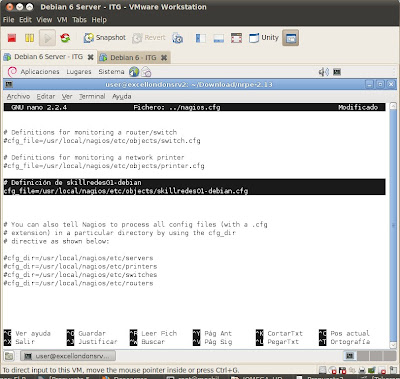The image size is (400, 379).
Task: Open the VMware Edit menu
Action: click(25, 20)
